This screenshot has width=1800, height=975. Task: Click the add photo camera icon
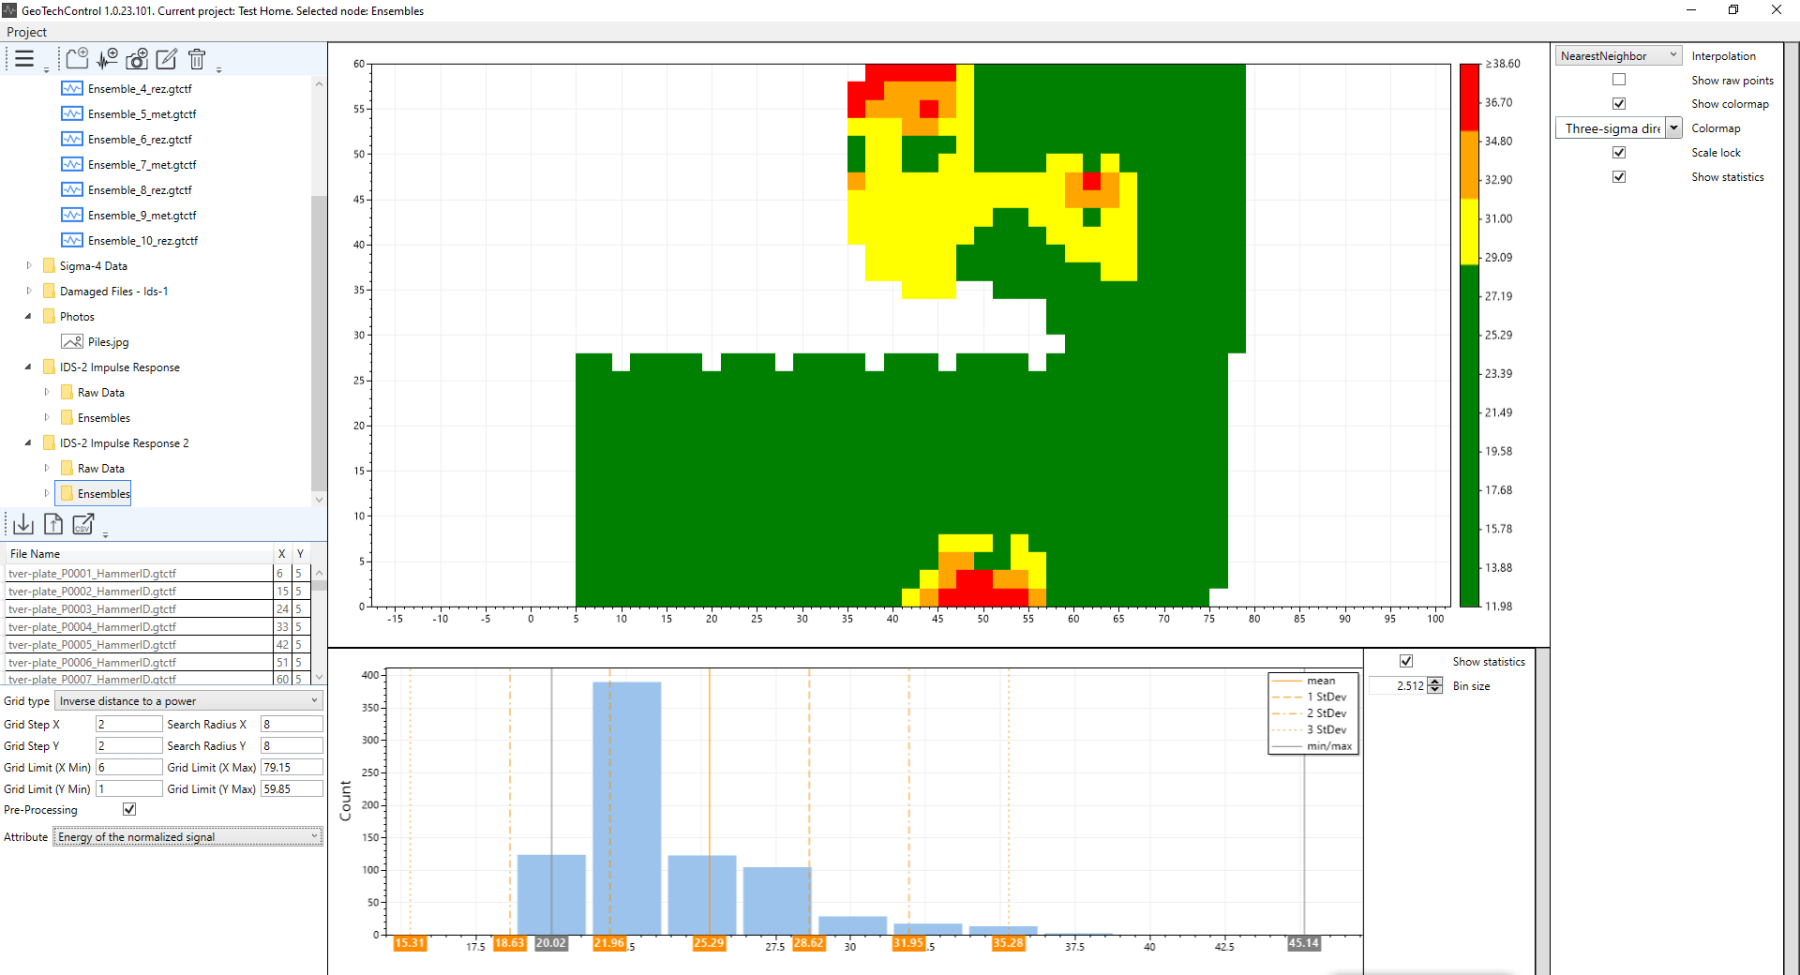137,59
